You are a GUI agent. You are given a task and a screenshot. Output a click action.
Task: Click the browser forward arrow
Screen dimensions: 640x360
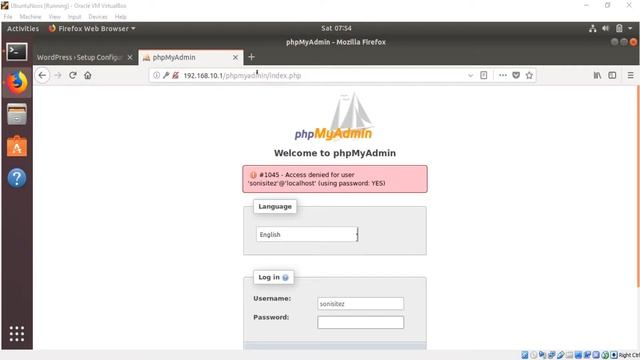(58, 76)
